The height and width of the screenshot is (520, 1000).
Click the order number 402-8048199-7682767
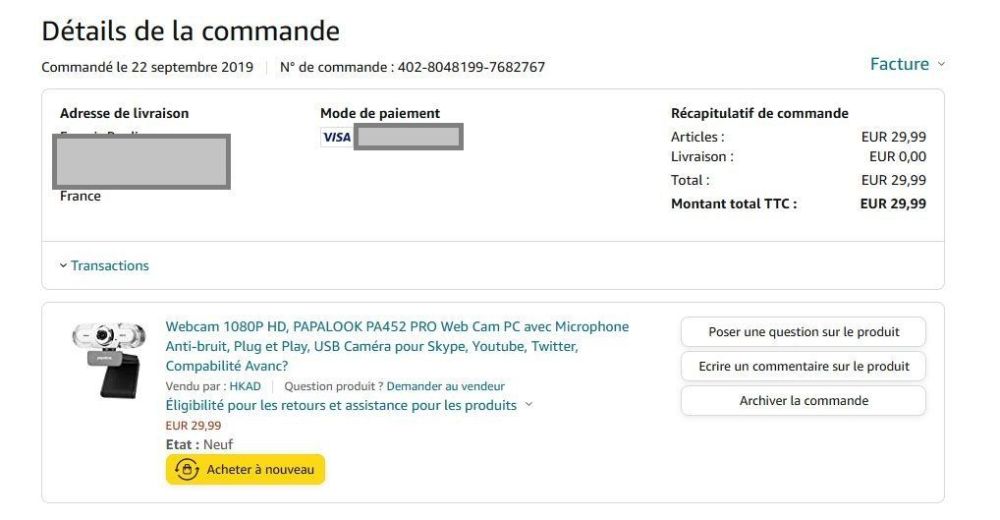tap(472, 68)
